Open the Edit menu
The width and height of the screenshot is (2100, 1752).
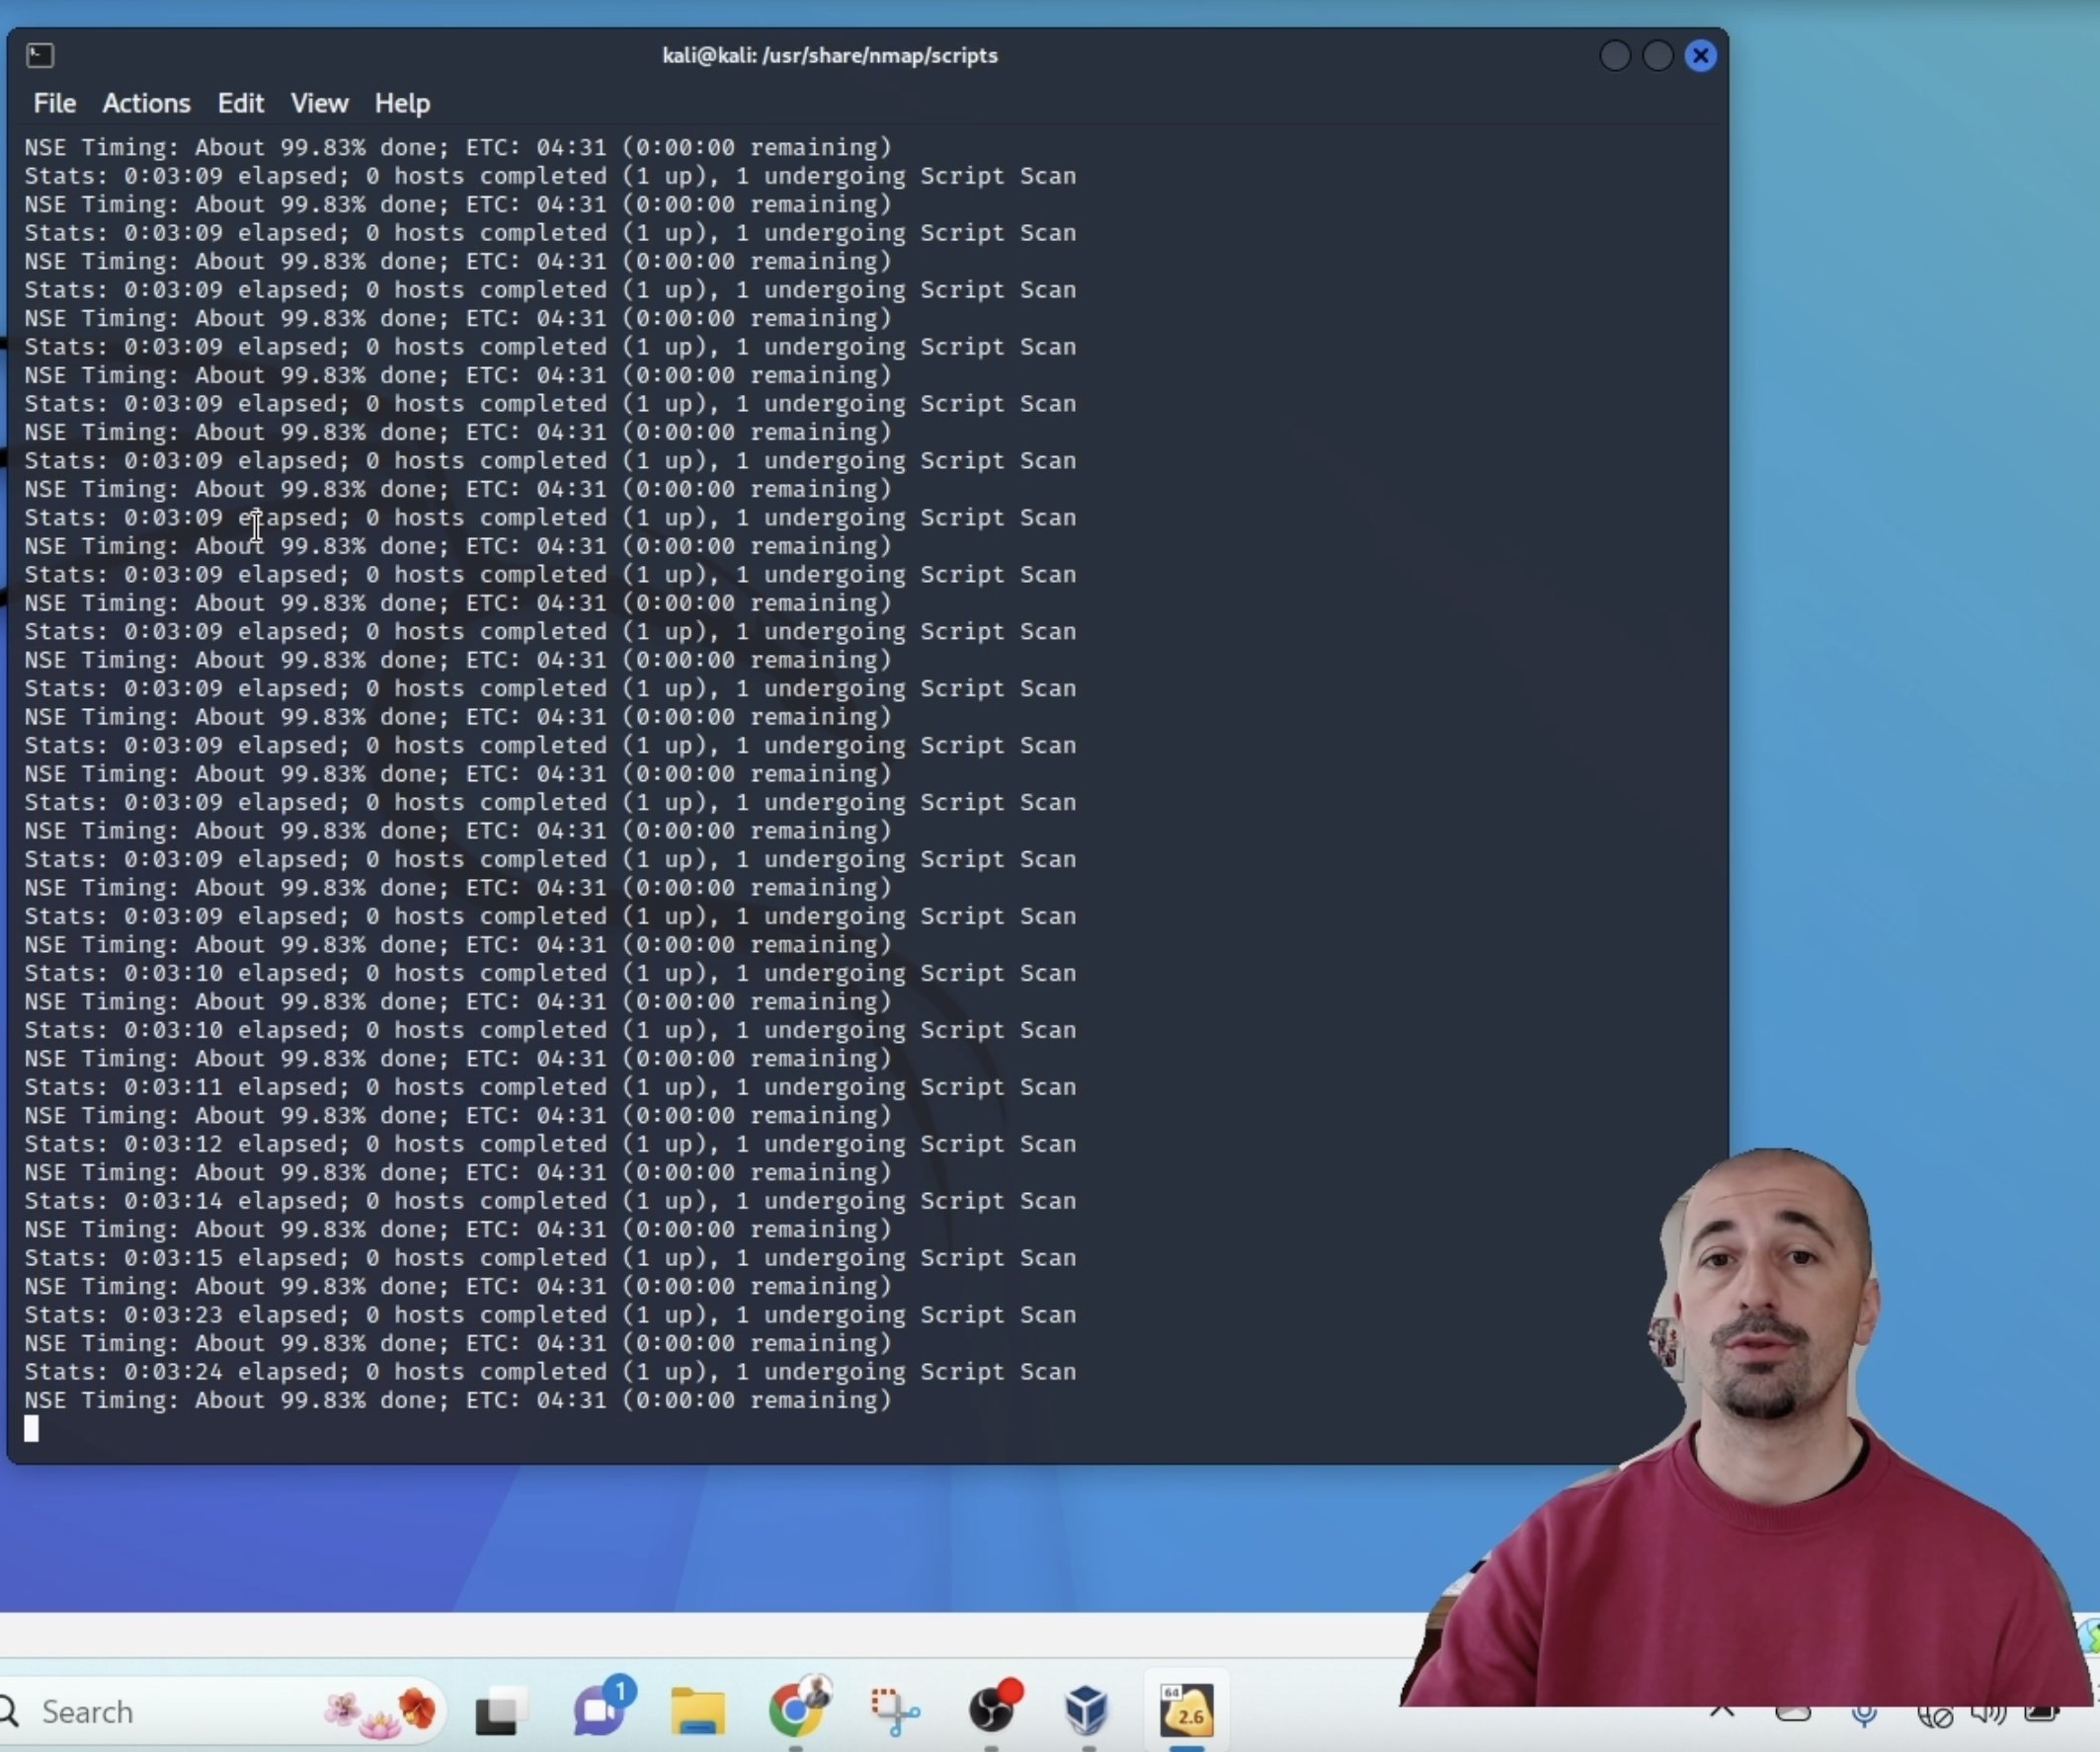point(240,103)
